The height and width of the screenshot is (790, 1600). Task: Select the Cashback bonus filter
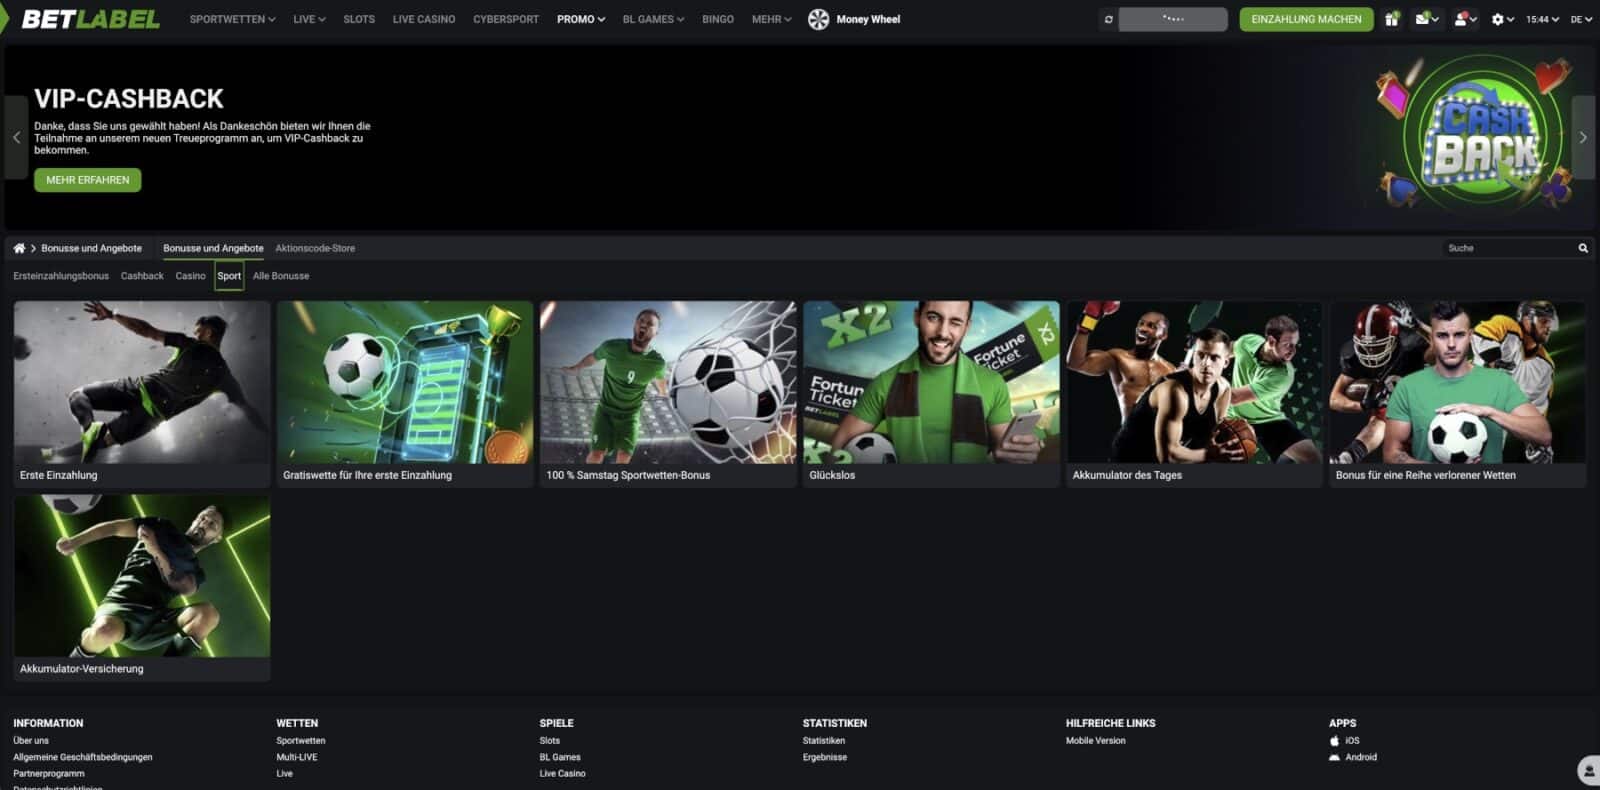(x=142, y=276)
